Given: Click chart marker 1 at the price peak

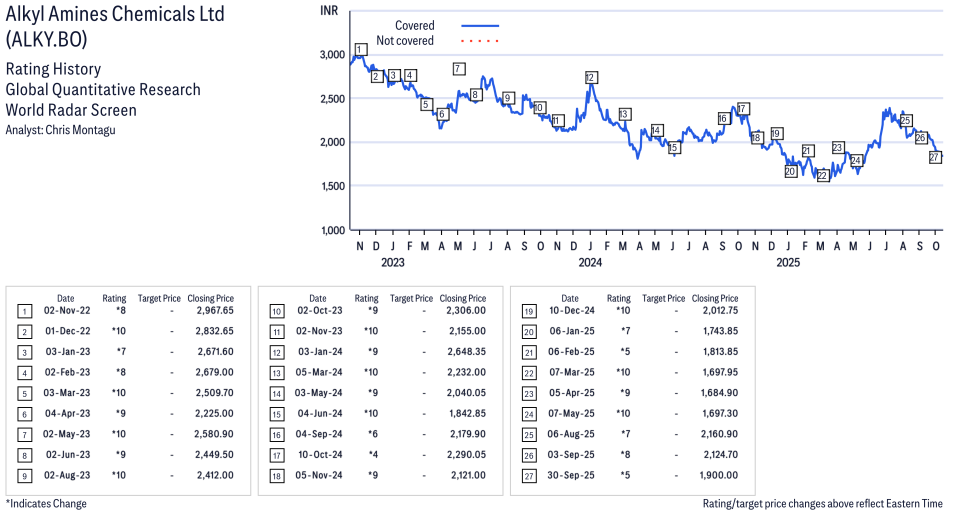Looking at the screenshot, I should point(360,50).
